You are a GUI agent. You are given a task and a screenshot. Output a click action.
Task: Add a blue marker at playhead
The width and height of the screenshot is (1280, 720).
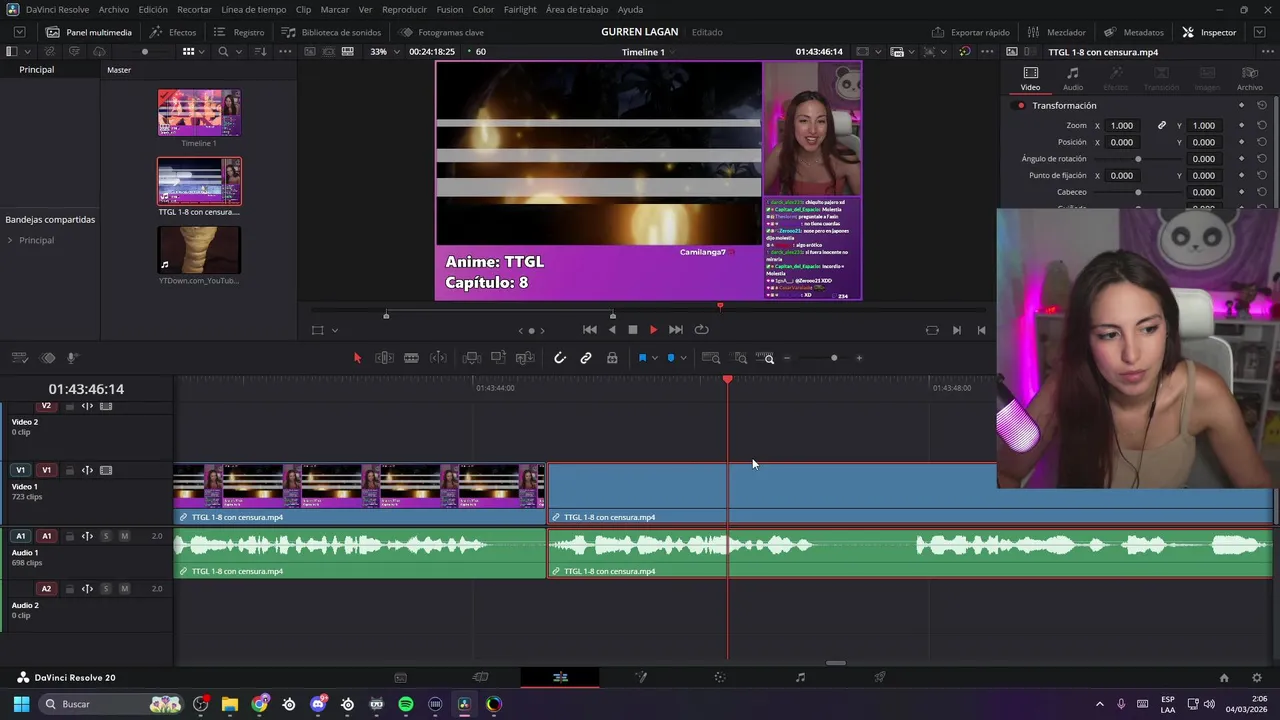point(671,358)
